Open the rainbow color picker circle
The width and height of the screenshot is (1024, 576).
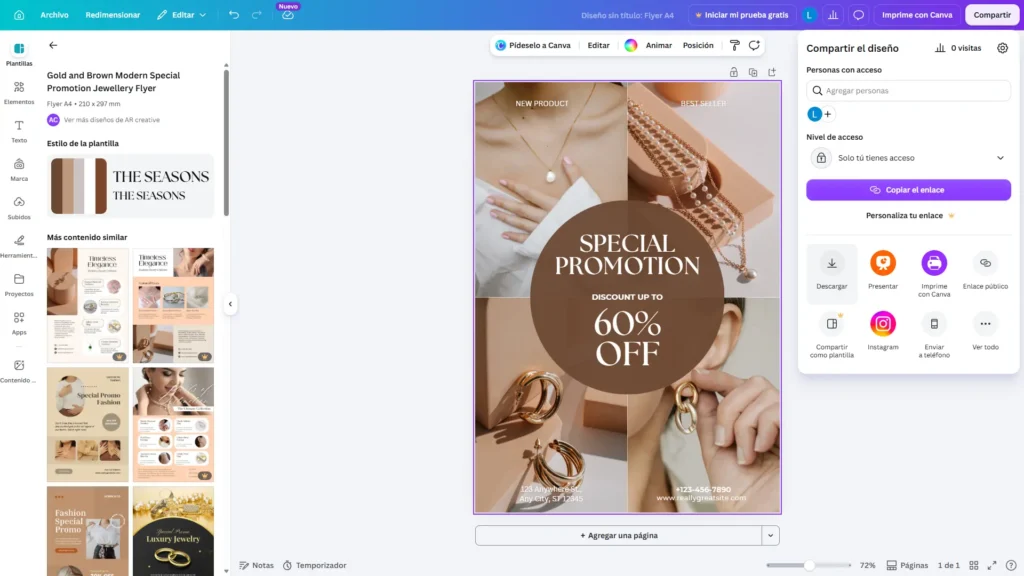631,45
